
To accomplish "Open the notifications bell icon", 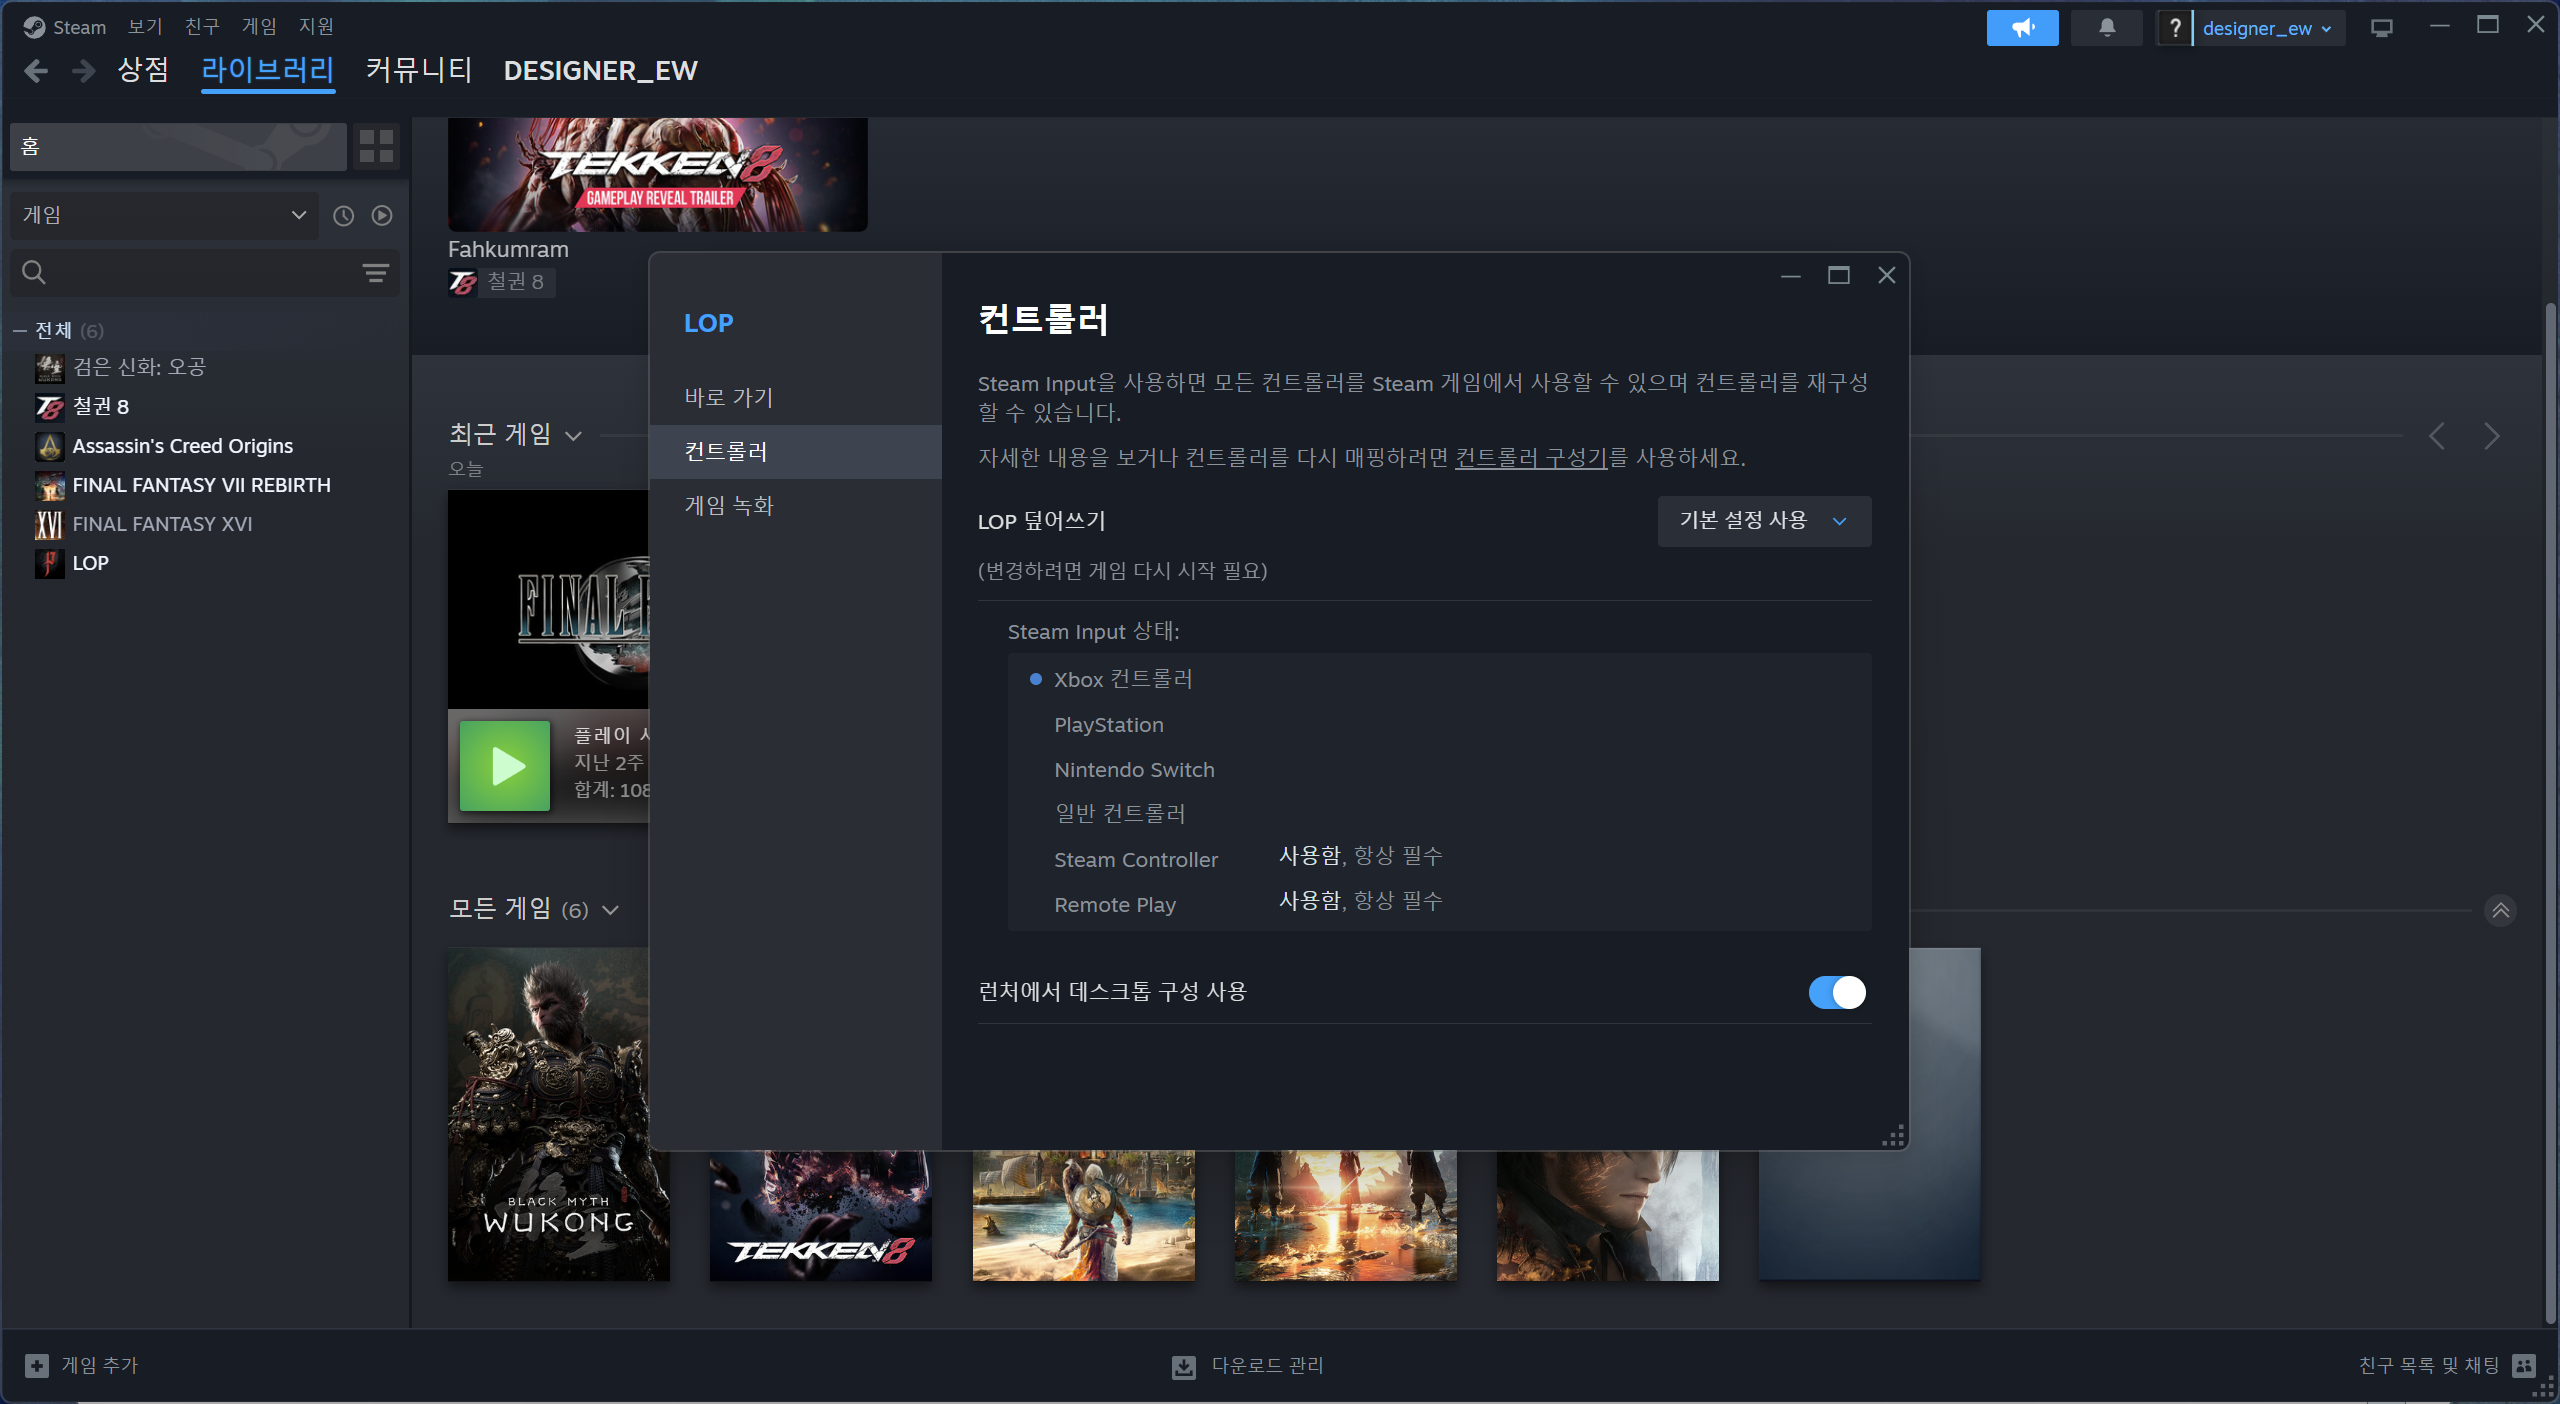I will (2106, 28).
